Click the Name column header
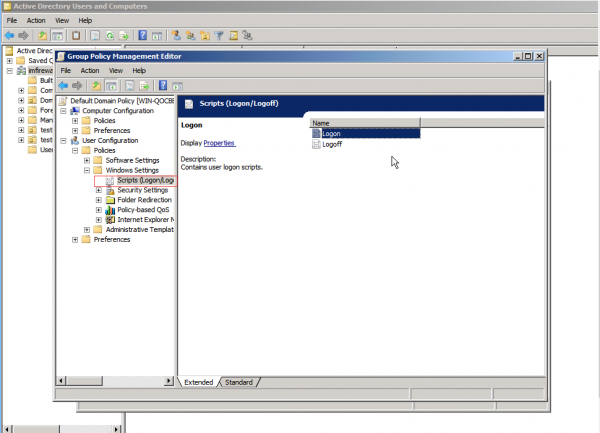The width and height of the screenshot is (600, 433). coord(365,123)
